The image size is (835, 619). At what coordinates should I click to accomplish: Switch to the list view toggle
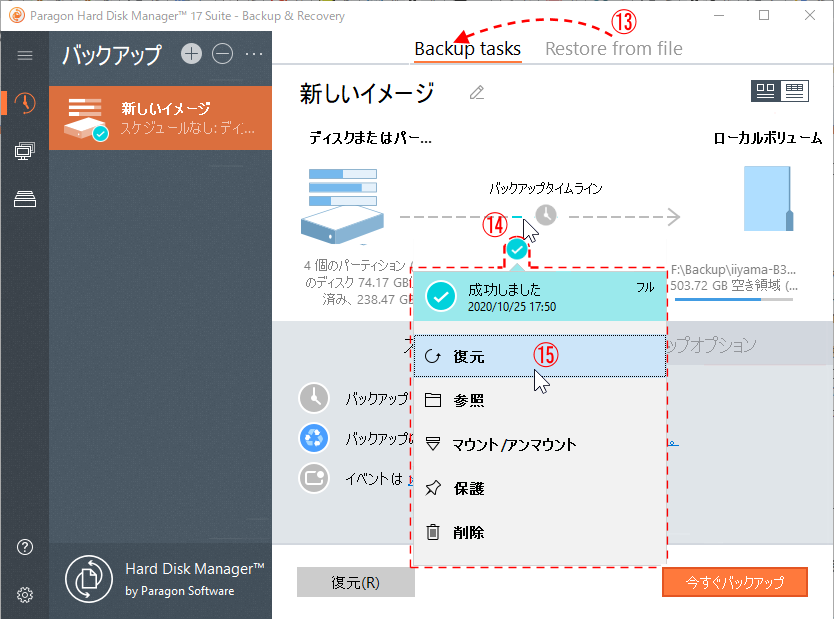(x=795, y=91)
